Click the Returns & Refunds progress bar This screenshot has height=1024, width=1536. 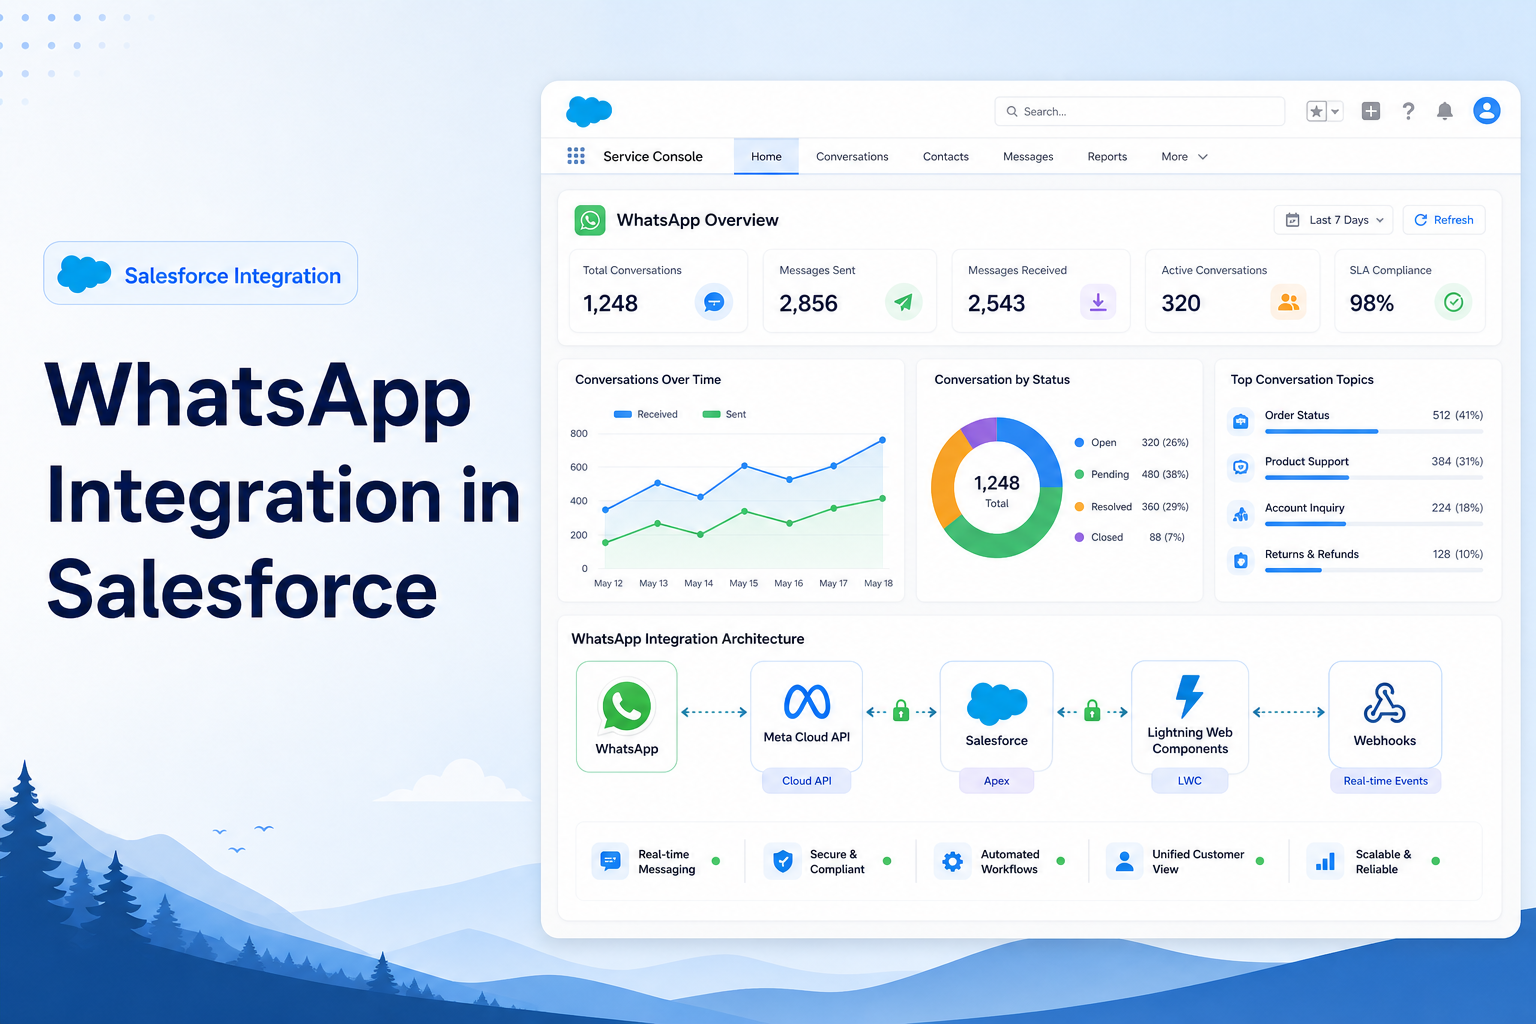pos(1374,570)
